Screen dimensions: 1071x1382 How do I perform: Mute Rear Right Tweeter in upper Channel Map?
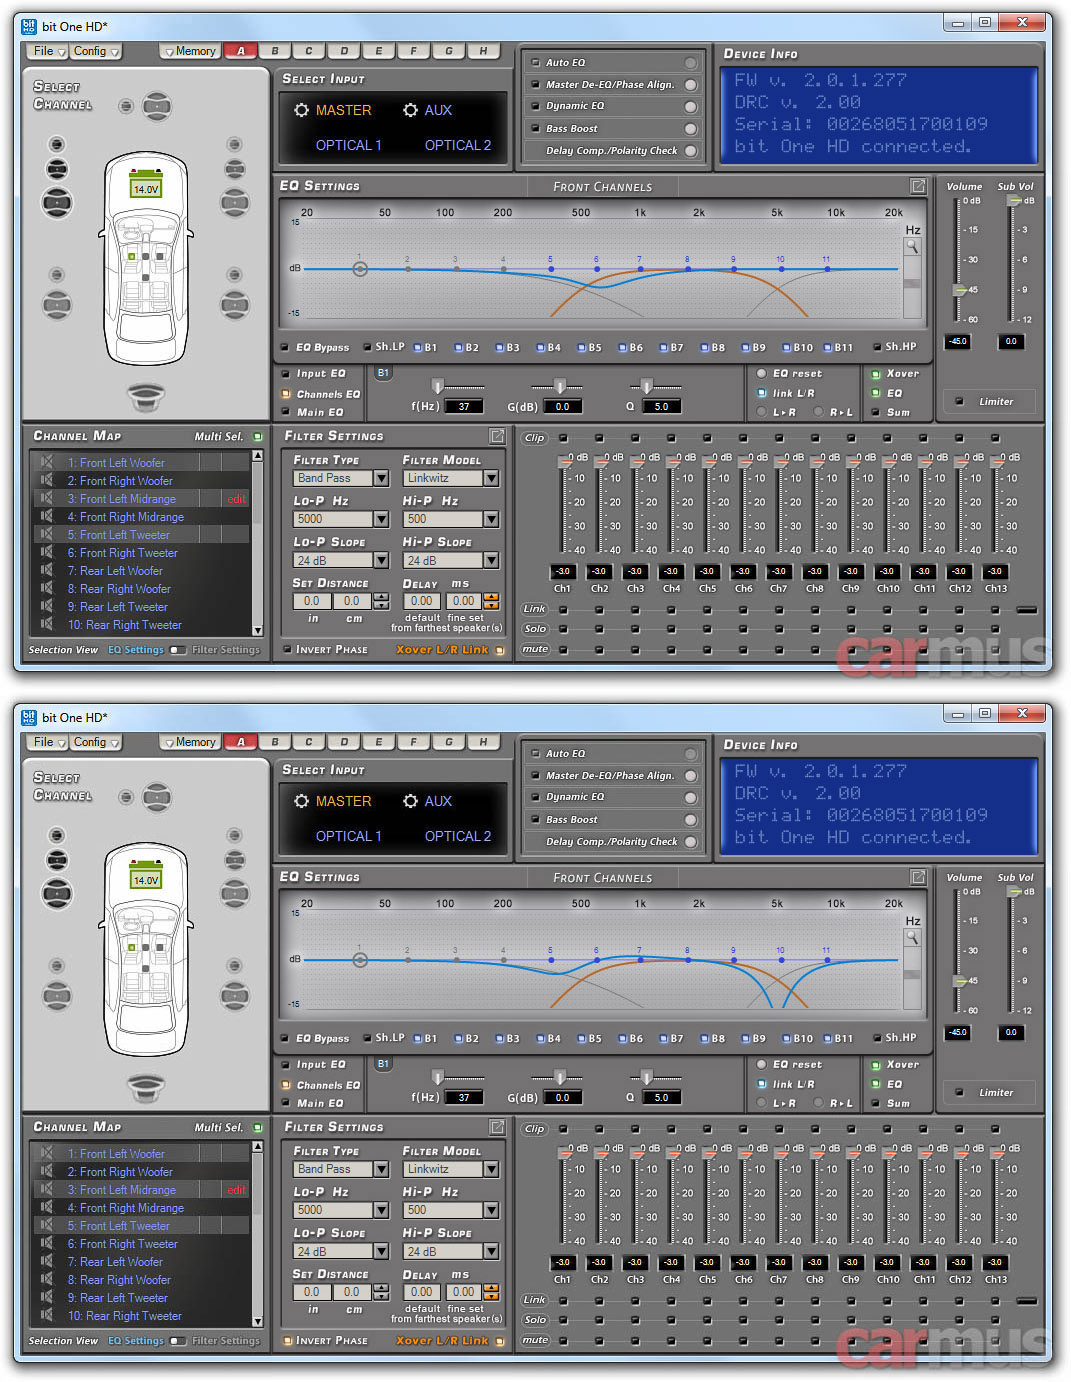click(46, 624)
